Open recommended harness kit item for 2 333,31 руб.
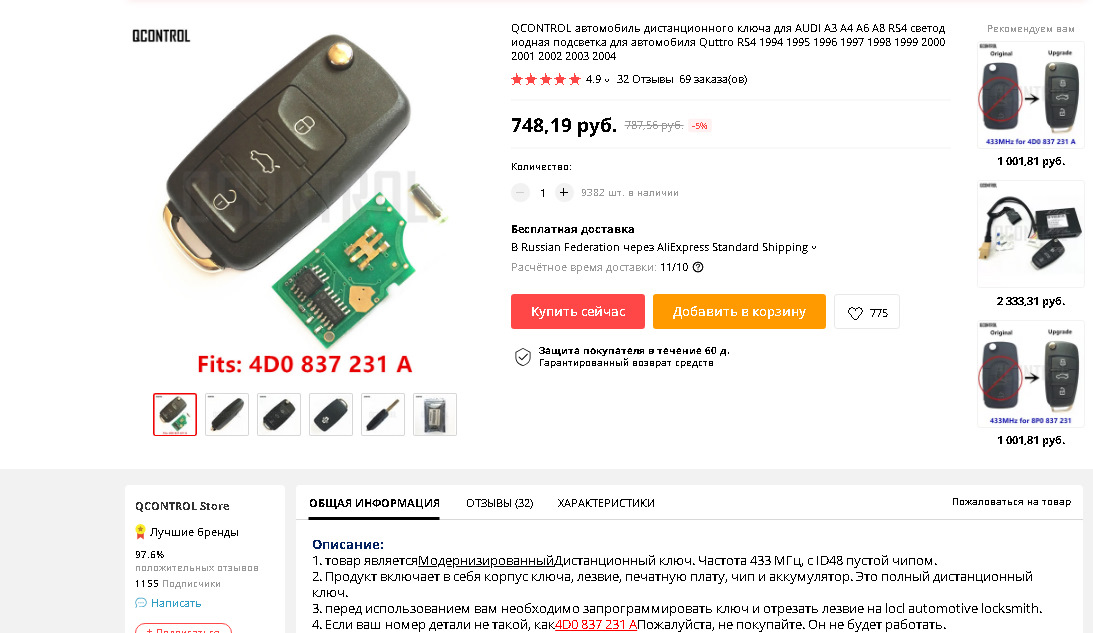This screenshot has height=633, width=1093. pyautogui.click(x=1030, y=234)
